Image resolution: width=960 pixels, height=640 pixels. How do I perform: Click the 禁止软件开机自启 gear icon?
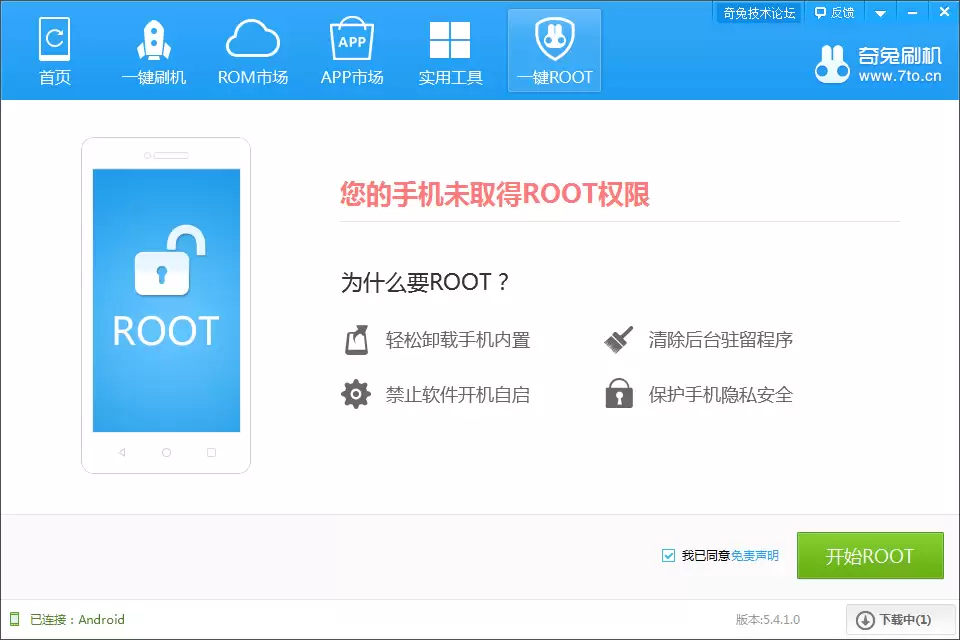(x=356, y=393)
